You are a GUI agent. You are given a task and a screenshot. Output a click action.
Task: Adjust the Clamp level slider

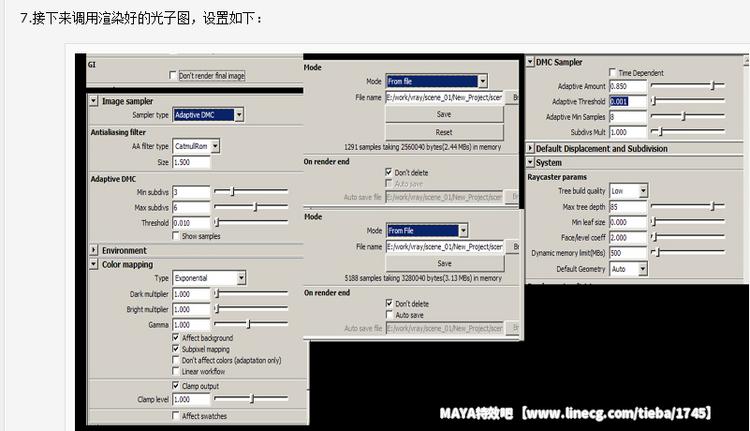tap(252, 398)
